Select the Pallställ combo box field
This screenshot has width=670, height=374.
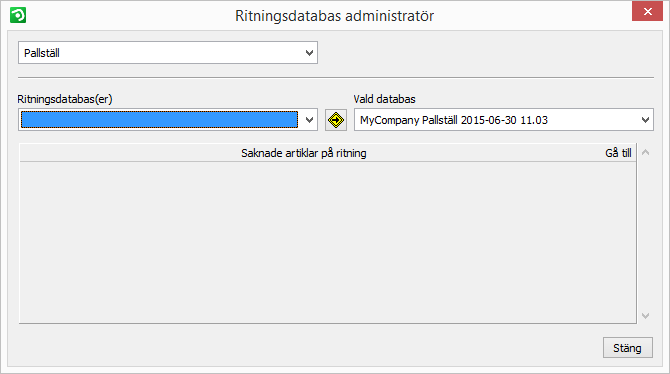pos(168,53)
